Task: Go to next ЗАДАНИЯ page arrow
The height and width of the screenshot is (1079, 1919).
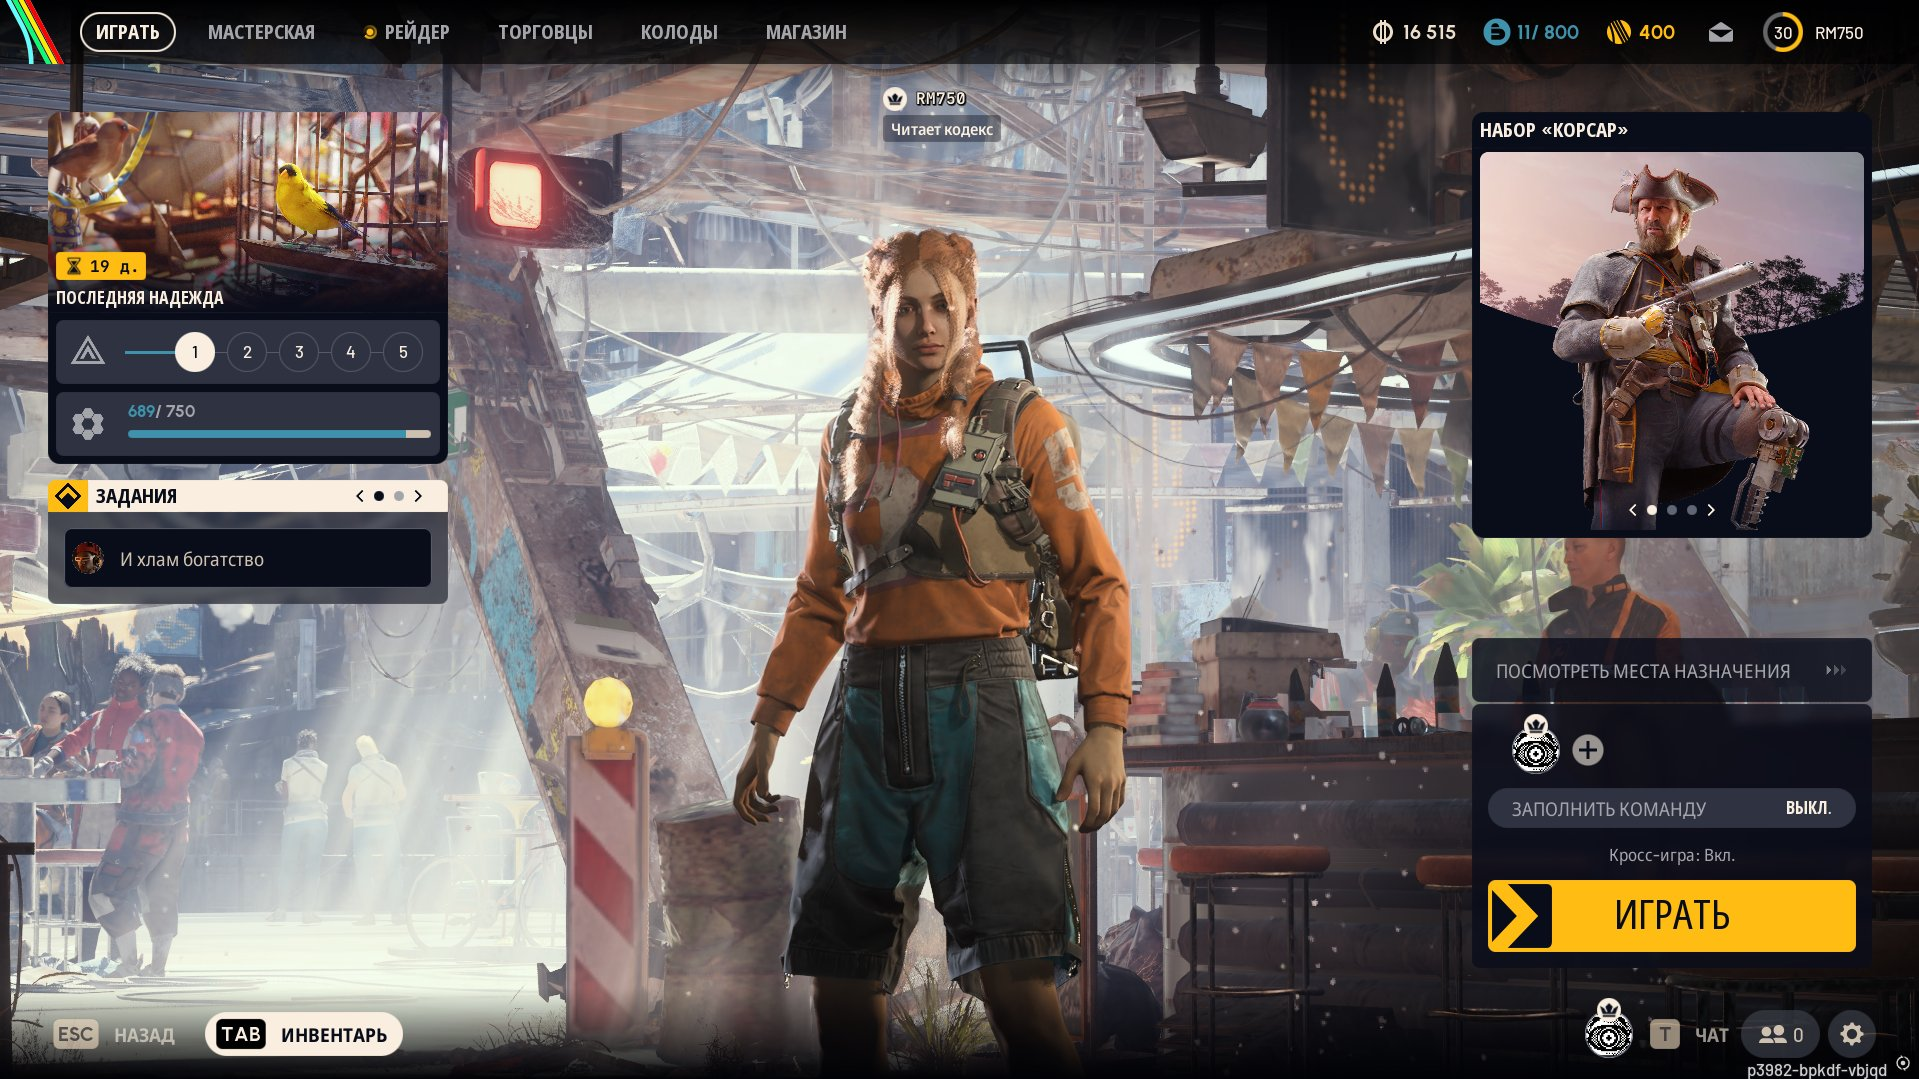Action: click(x=418, y=496)
